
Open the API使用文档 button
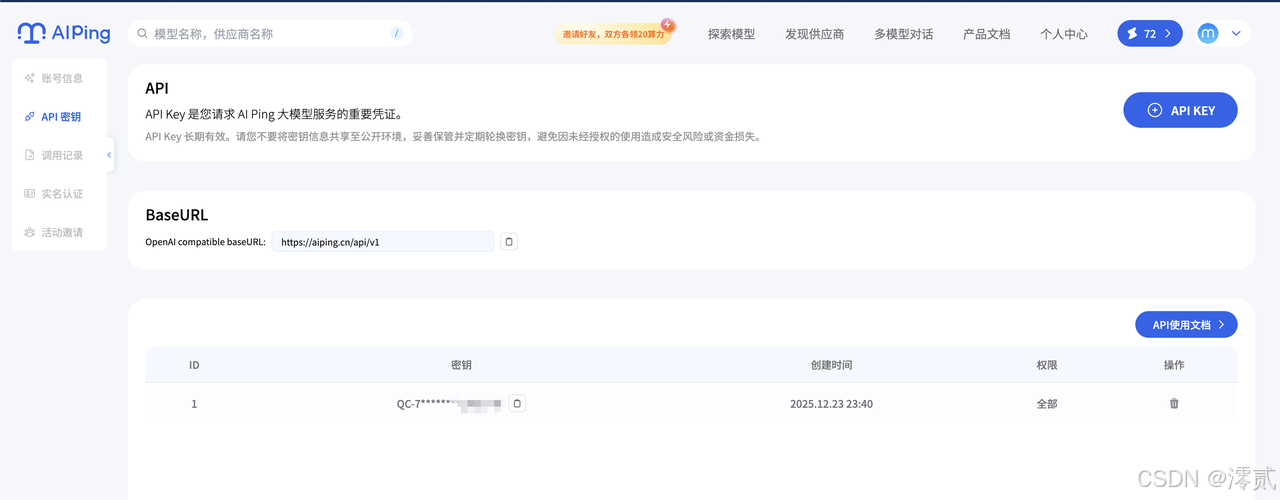(1186, 325)
